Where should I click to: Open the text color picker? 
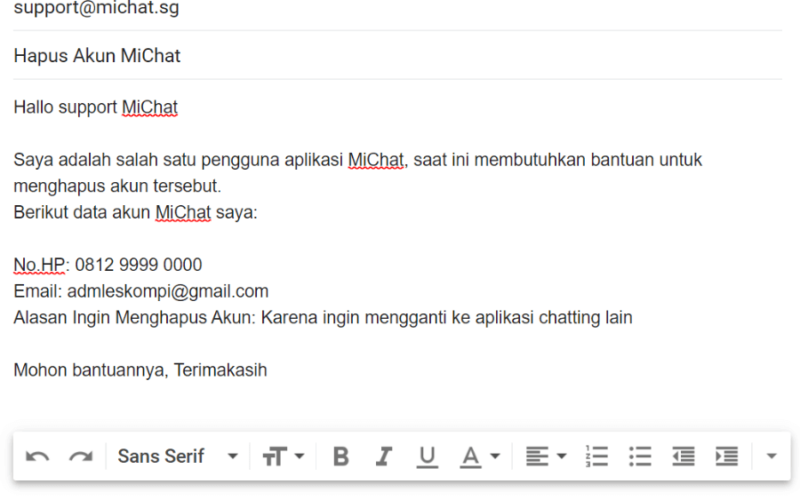480,457
